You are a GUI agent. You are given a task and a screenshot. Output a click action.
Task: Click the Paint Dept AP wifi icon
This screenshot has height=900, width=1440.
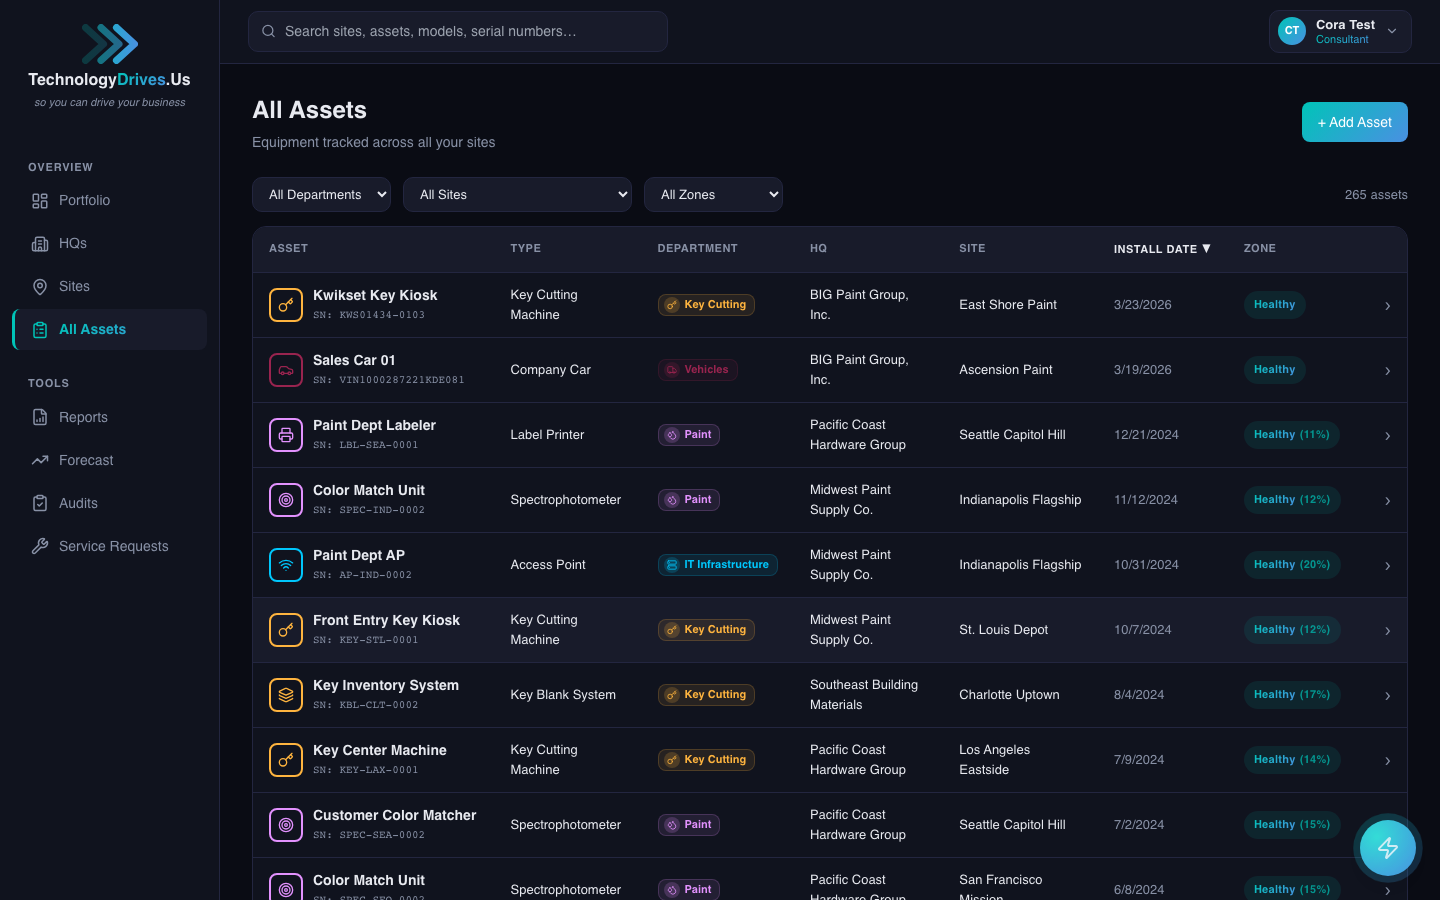point(286,565)
